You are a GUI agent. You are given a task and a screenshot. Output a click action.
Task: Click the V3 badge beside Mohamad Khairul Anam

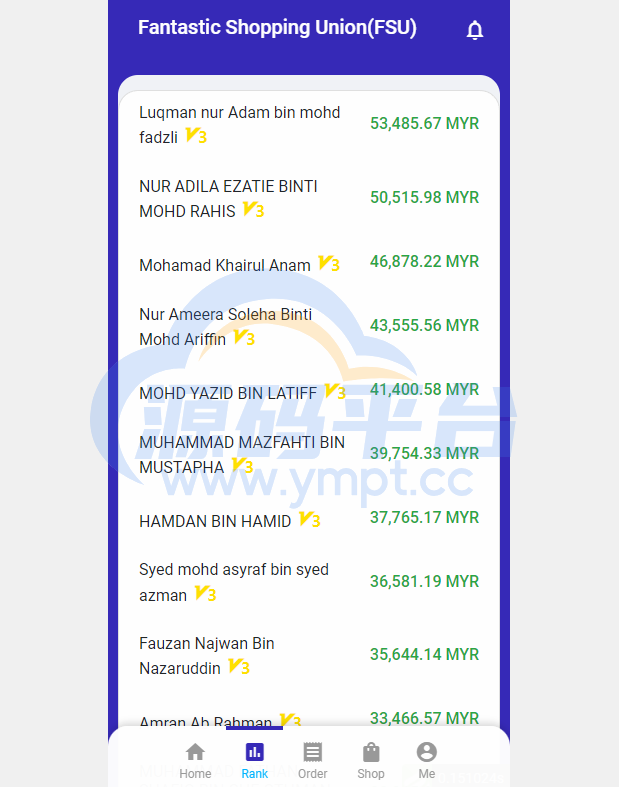(329, 264)
